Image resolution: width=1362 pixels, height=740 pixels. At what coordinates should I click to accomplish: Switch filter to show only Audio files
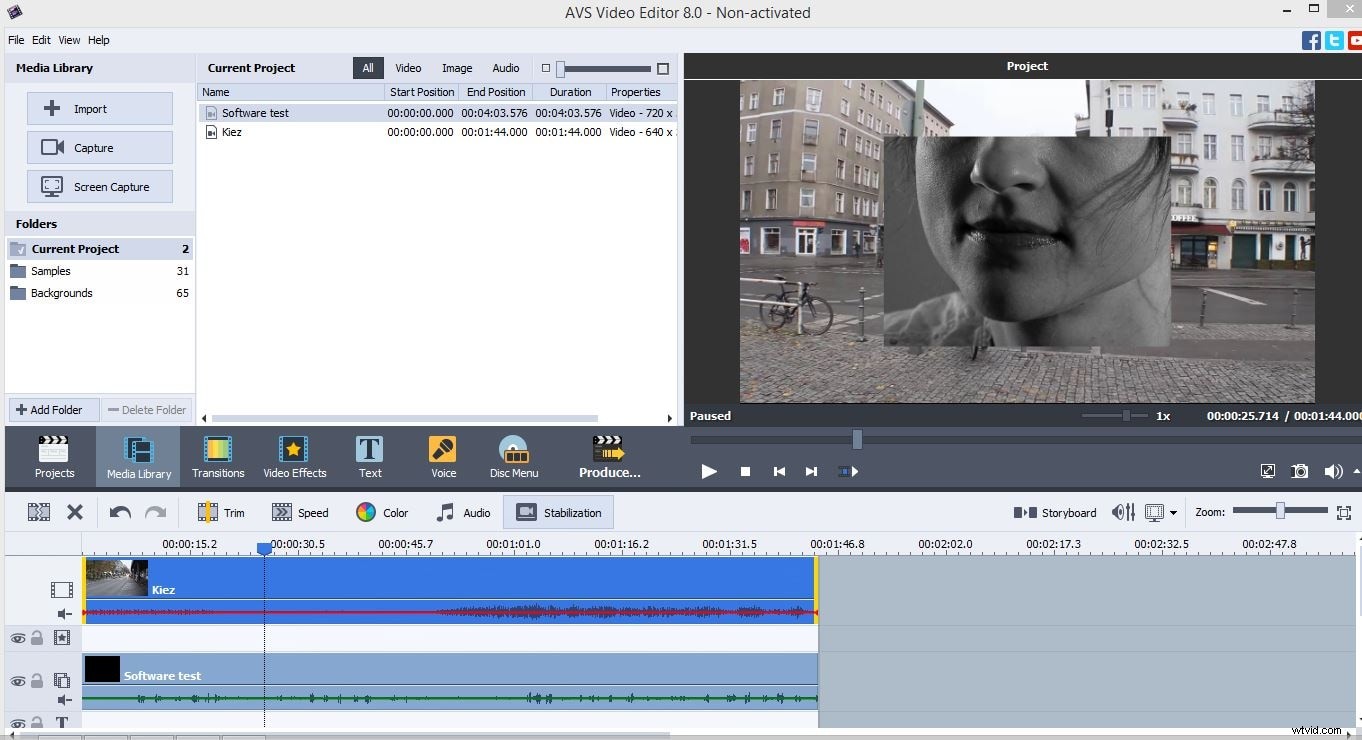point(505,67)
